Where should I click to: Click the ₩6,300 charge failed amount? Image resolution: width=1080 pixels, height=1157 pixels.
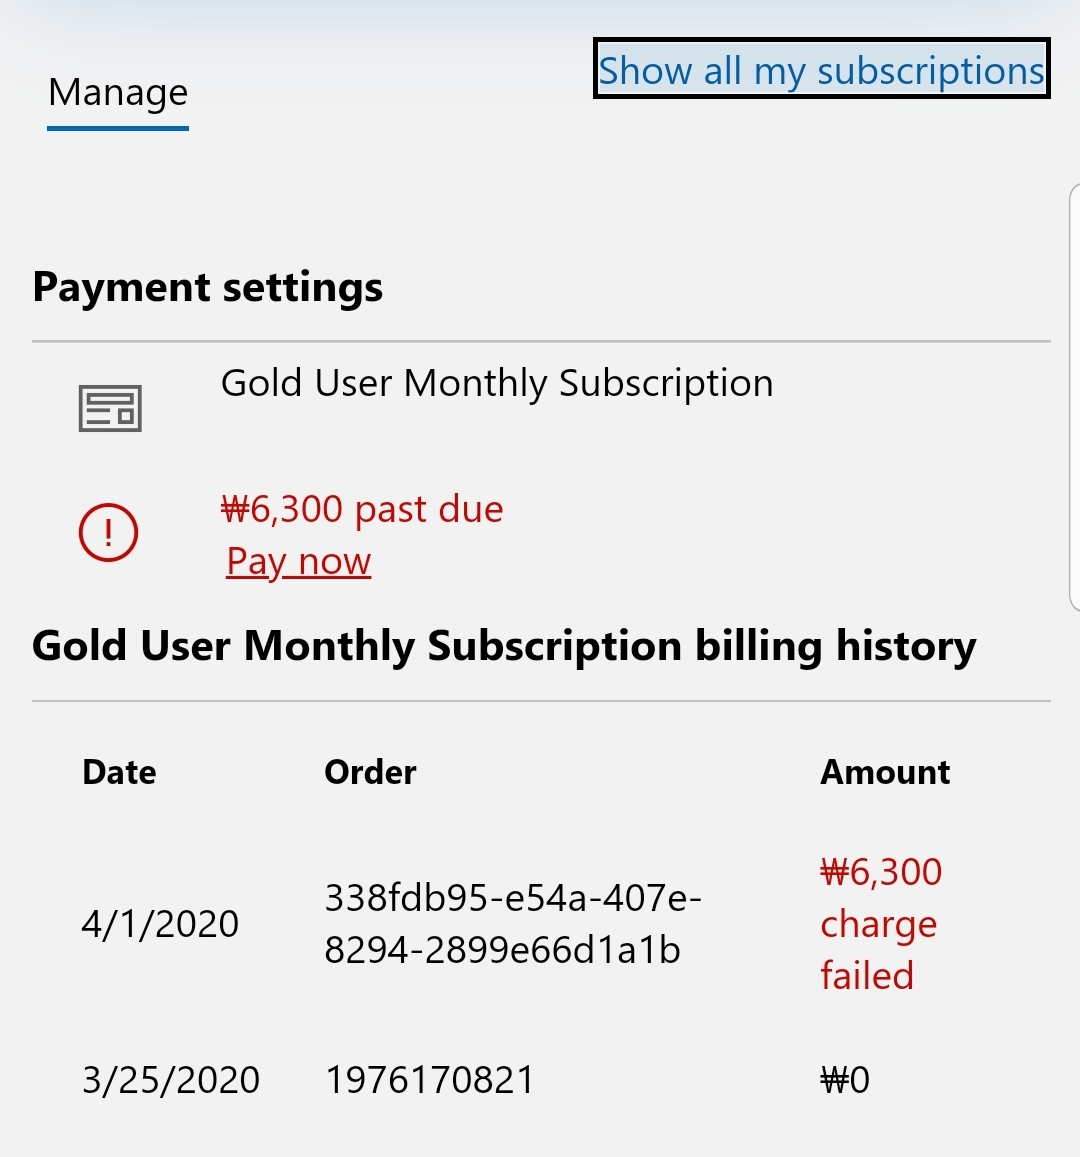(881, 924)
